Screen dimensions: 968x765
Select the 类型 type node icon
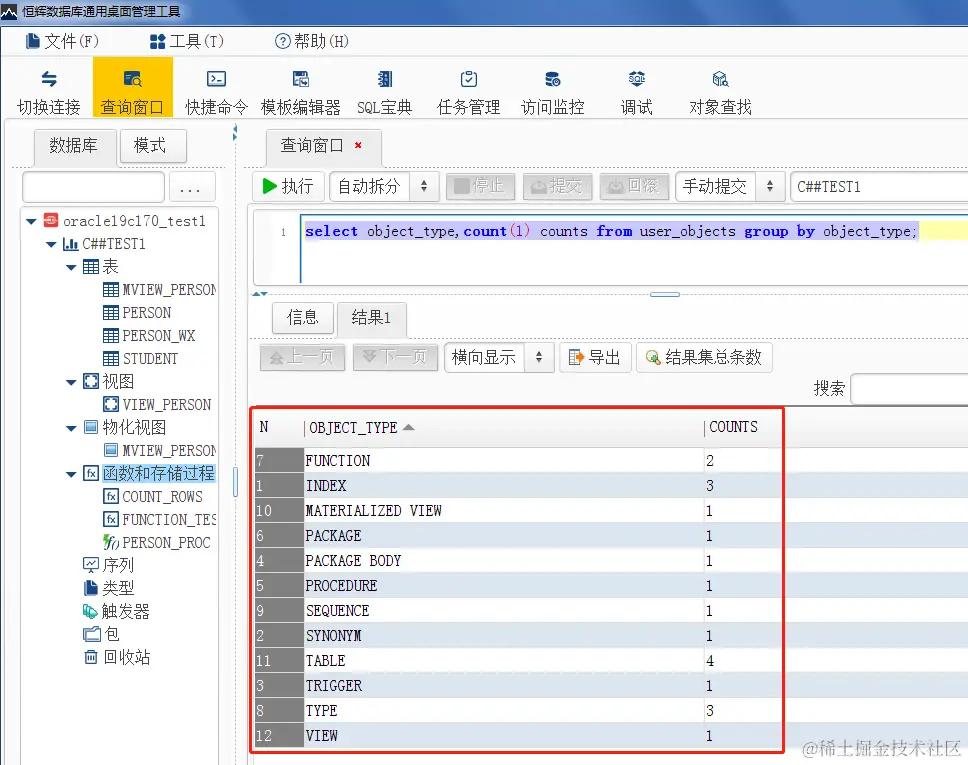91,588
